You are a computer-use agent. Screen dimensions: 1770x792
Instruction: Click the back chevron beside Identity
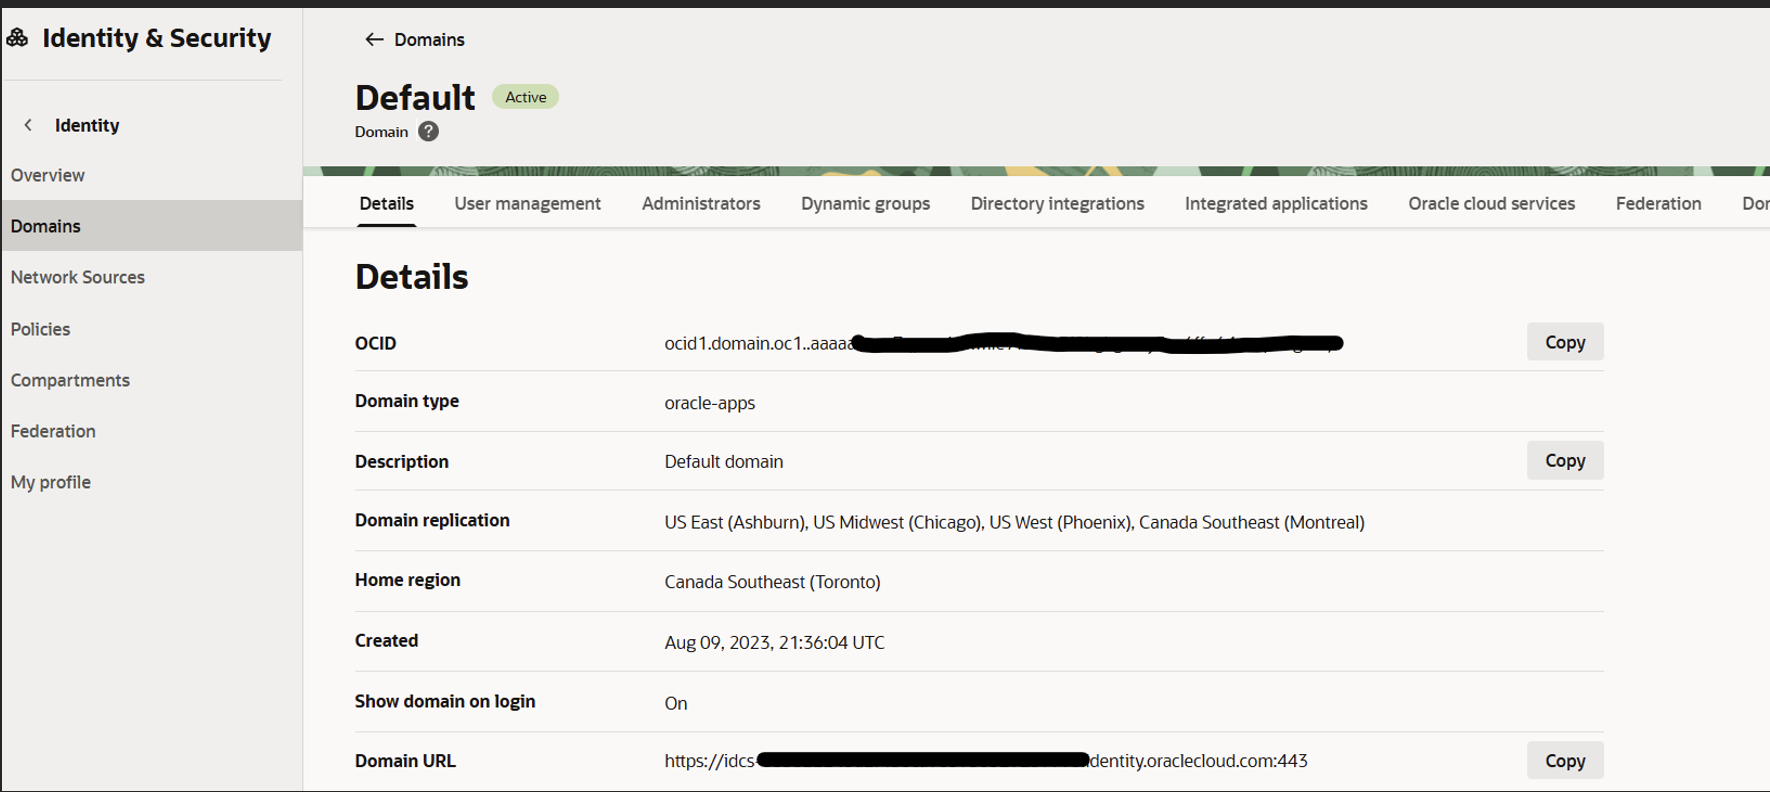28,125
